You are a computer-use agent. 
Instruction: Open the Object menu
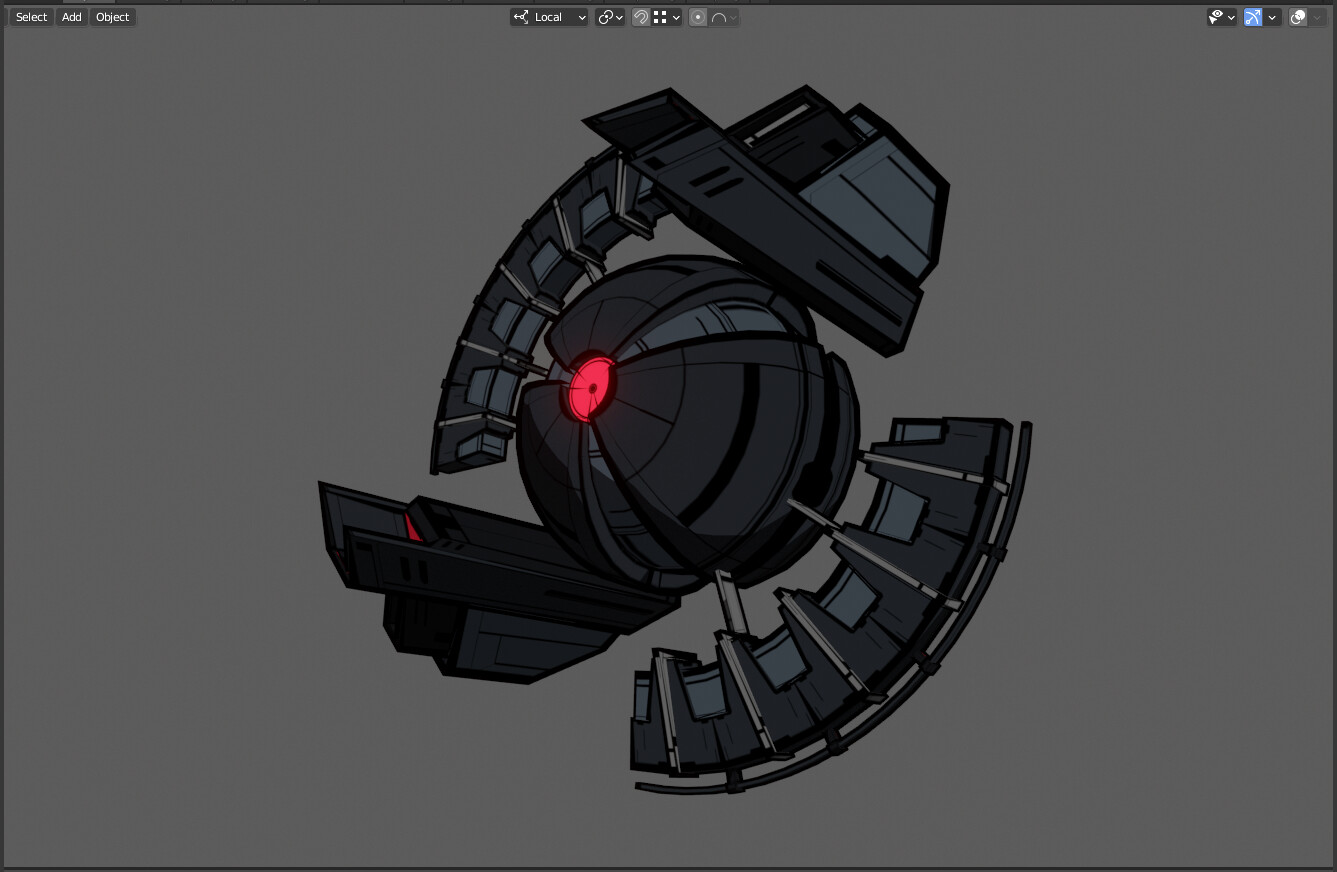pyautogui.click(x=111, y=17)
